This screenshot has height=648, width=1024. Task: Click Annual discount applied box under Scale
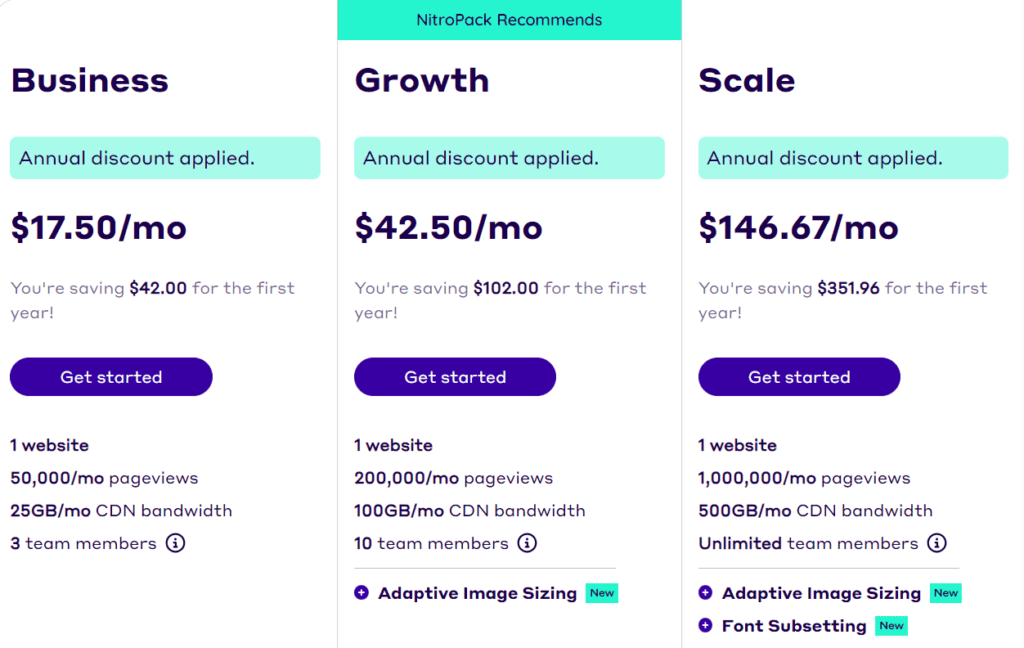pos(853,158)
